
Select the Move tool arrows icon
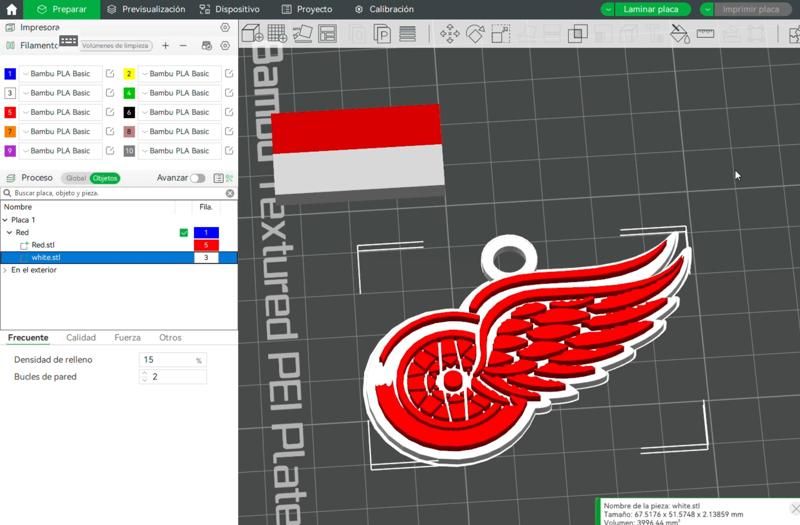449,34
